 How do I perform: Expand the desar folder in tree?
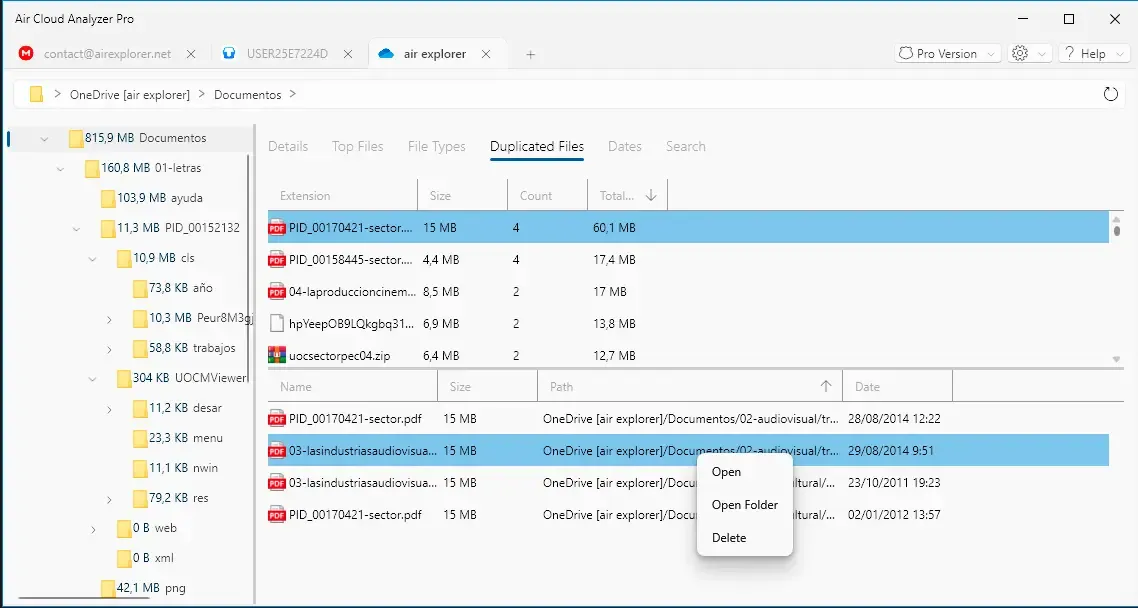pyautogui.click(x=109, y=410)
